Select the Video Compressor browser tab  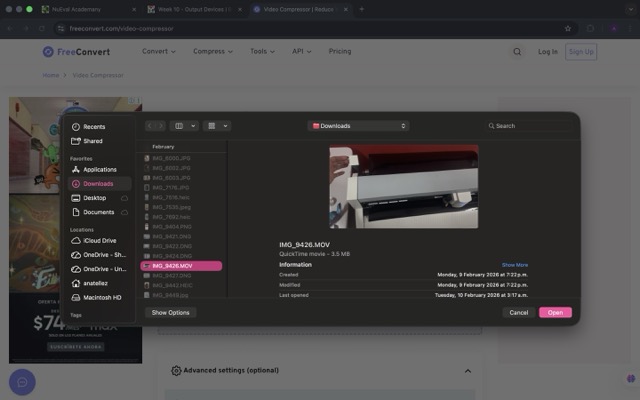point(298,9)
